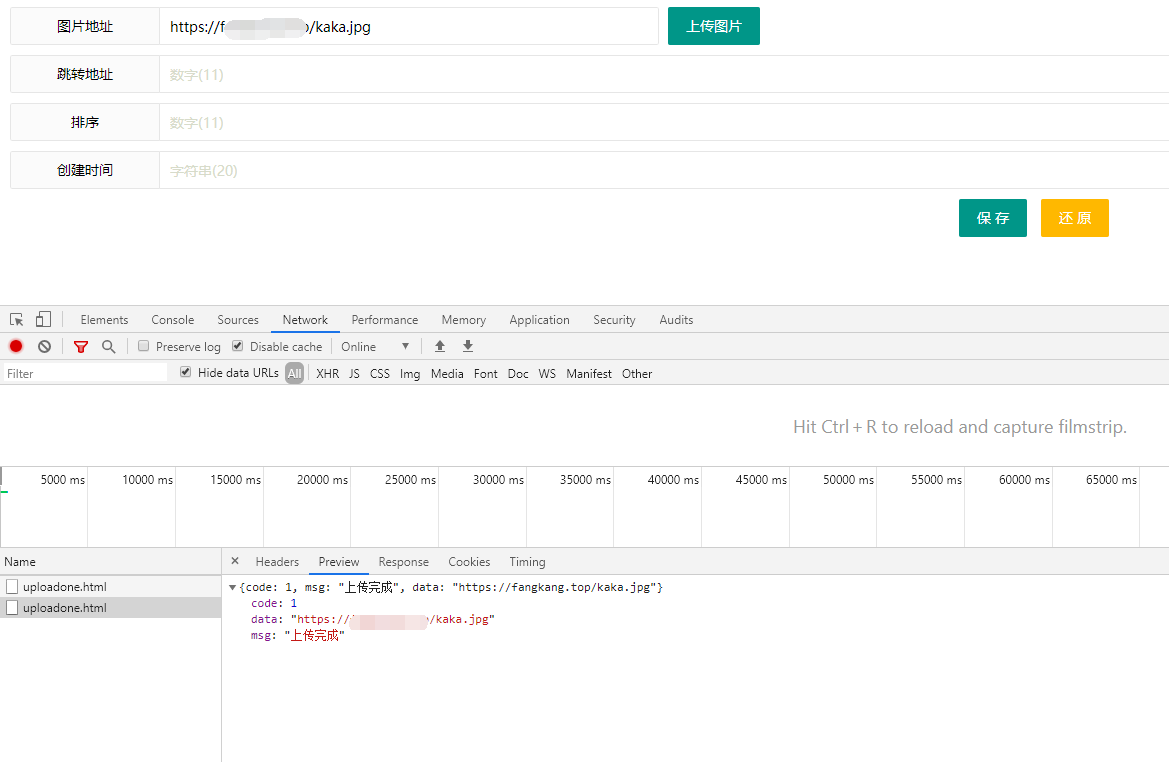This screenshot has height=762, width=1169.
Task: Open the Security tab
Action: click(614, 320)
